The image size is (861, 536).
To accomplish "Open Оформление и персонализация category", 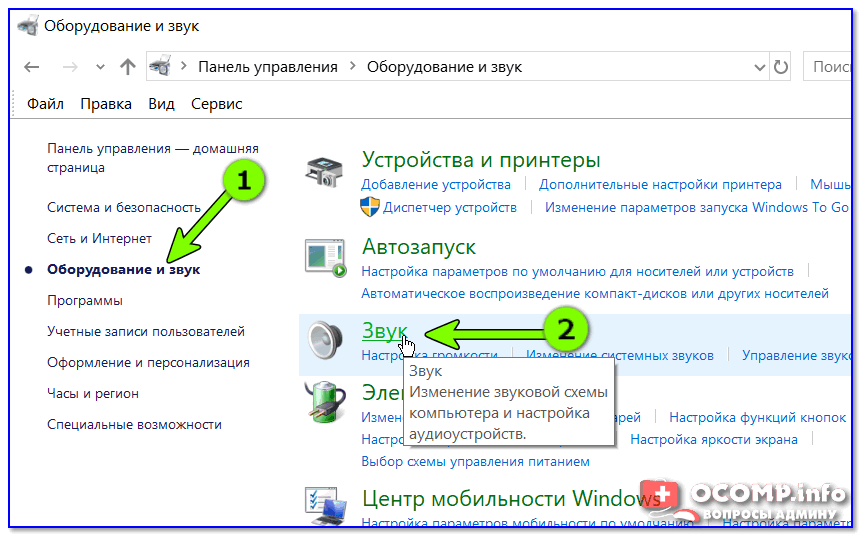I will pos(148,362).
